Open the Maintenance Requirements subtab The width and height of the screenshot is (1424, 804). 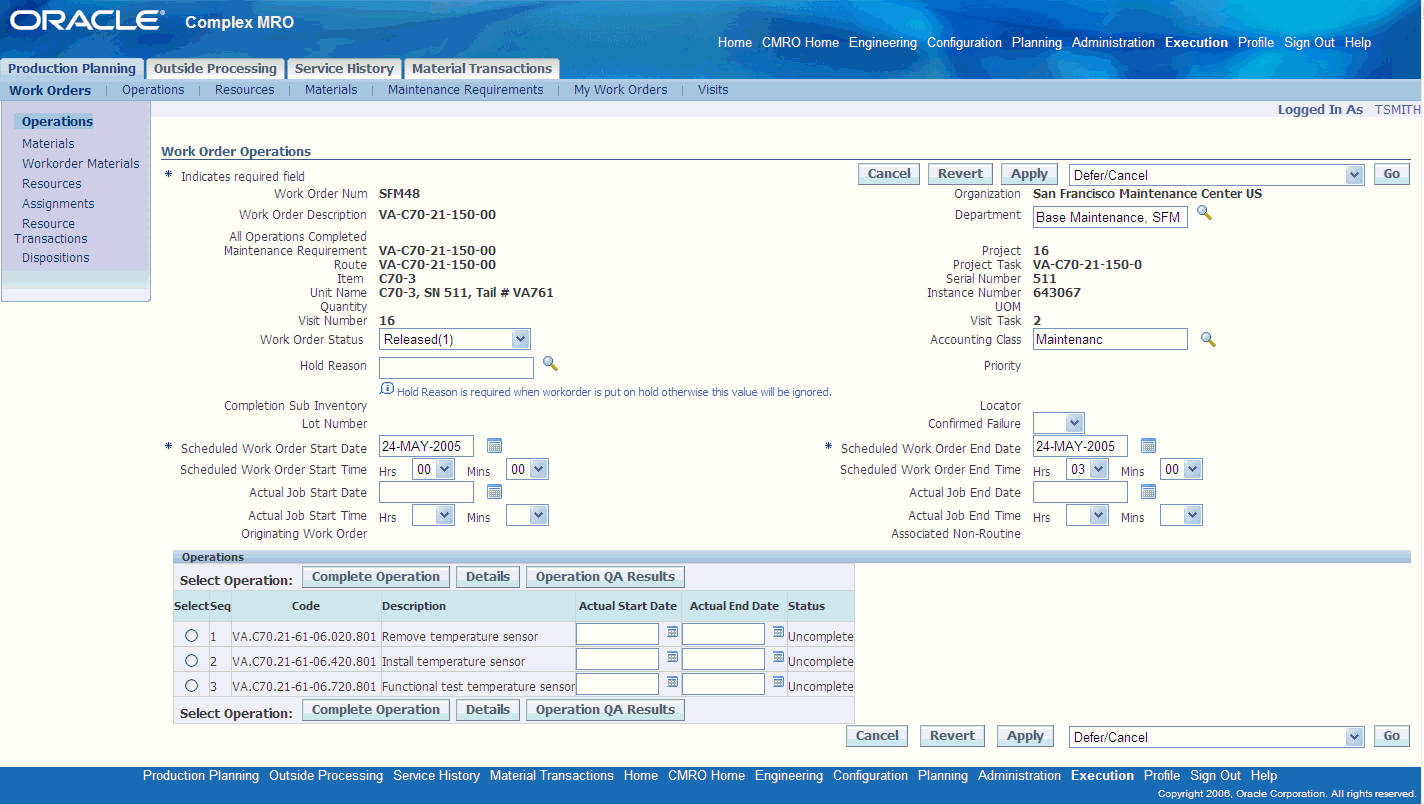[x=466, y=90]
